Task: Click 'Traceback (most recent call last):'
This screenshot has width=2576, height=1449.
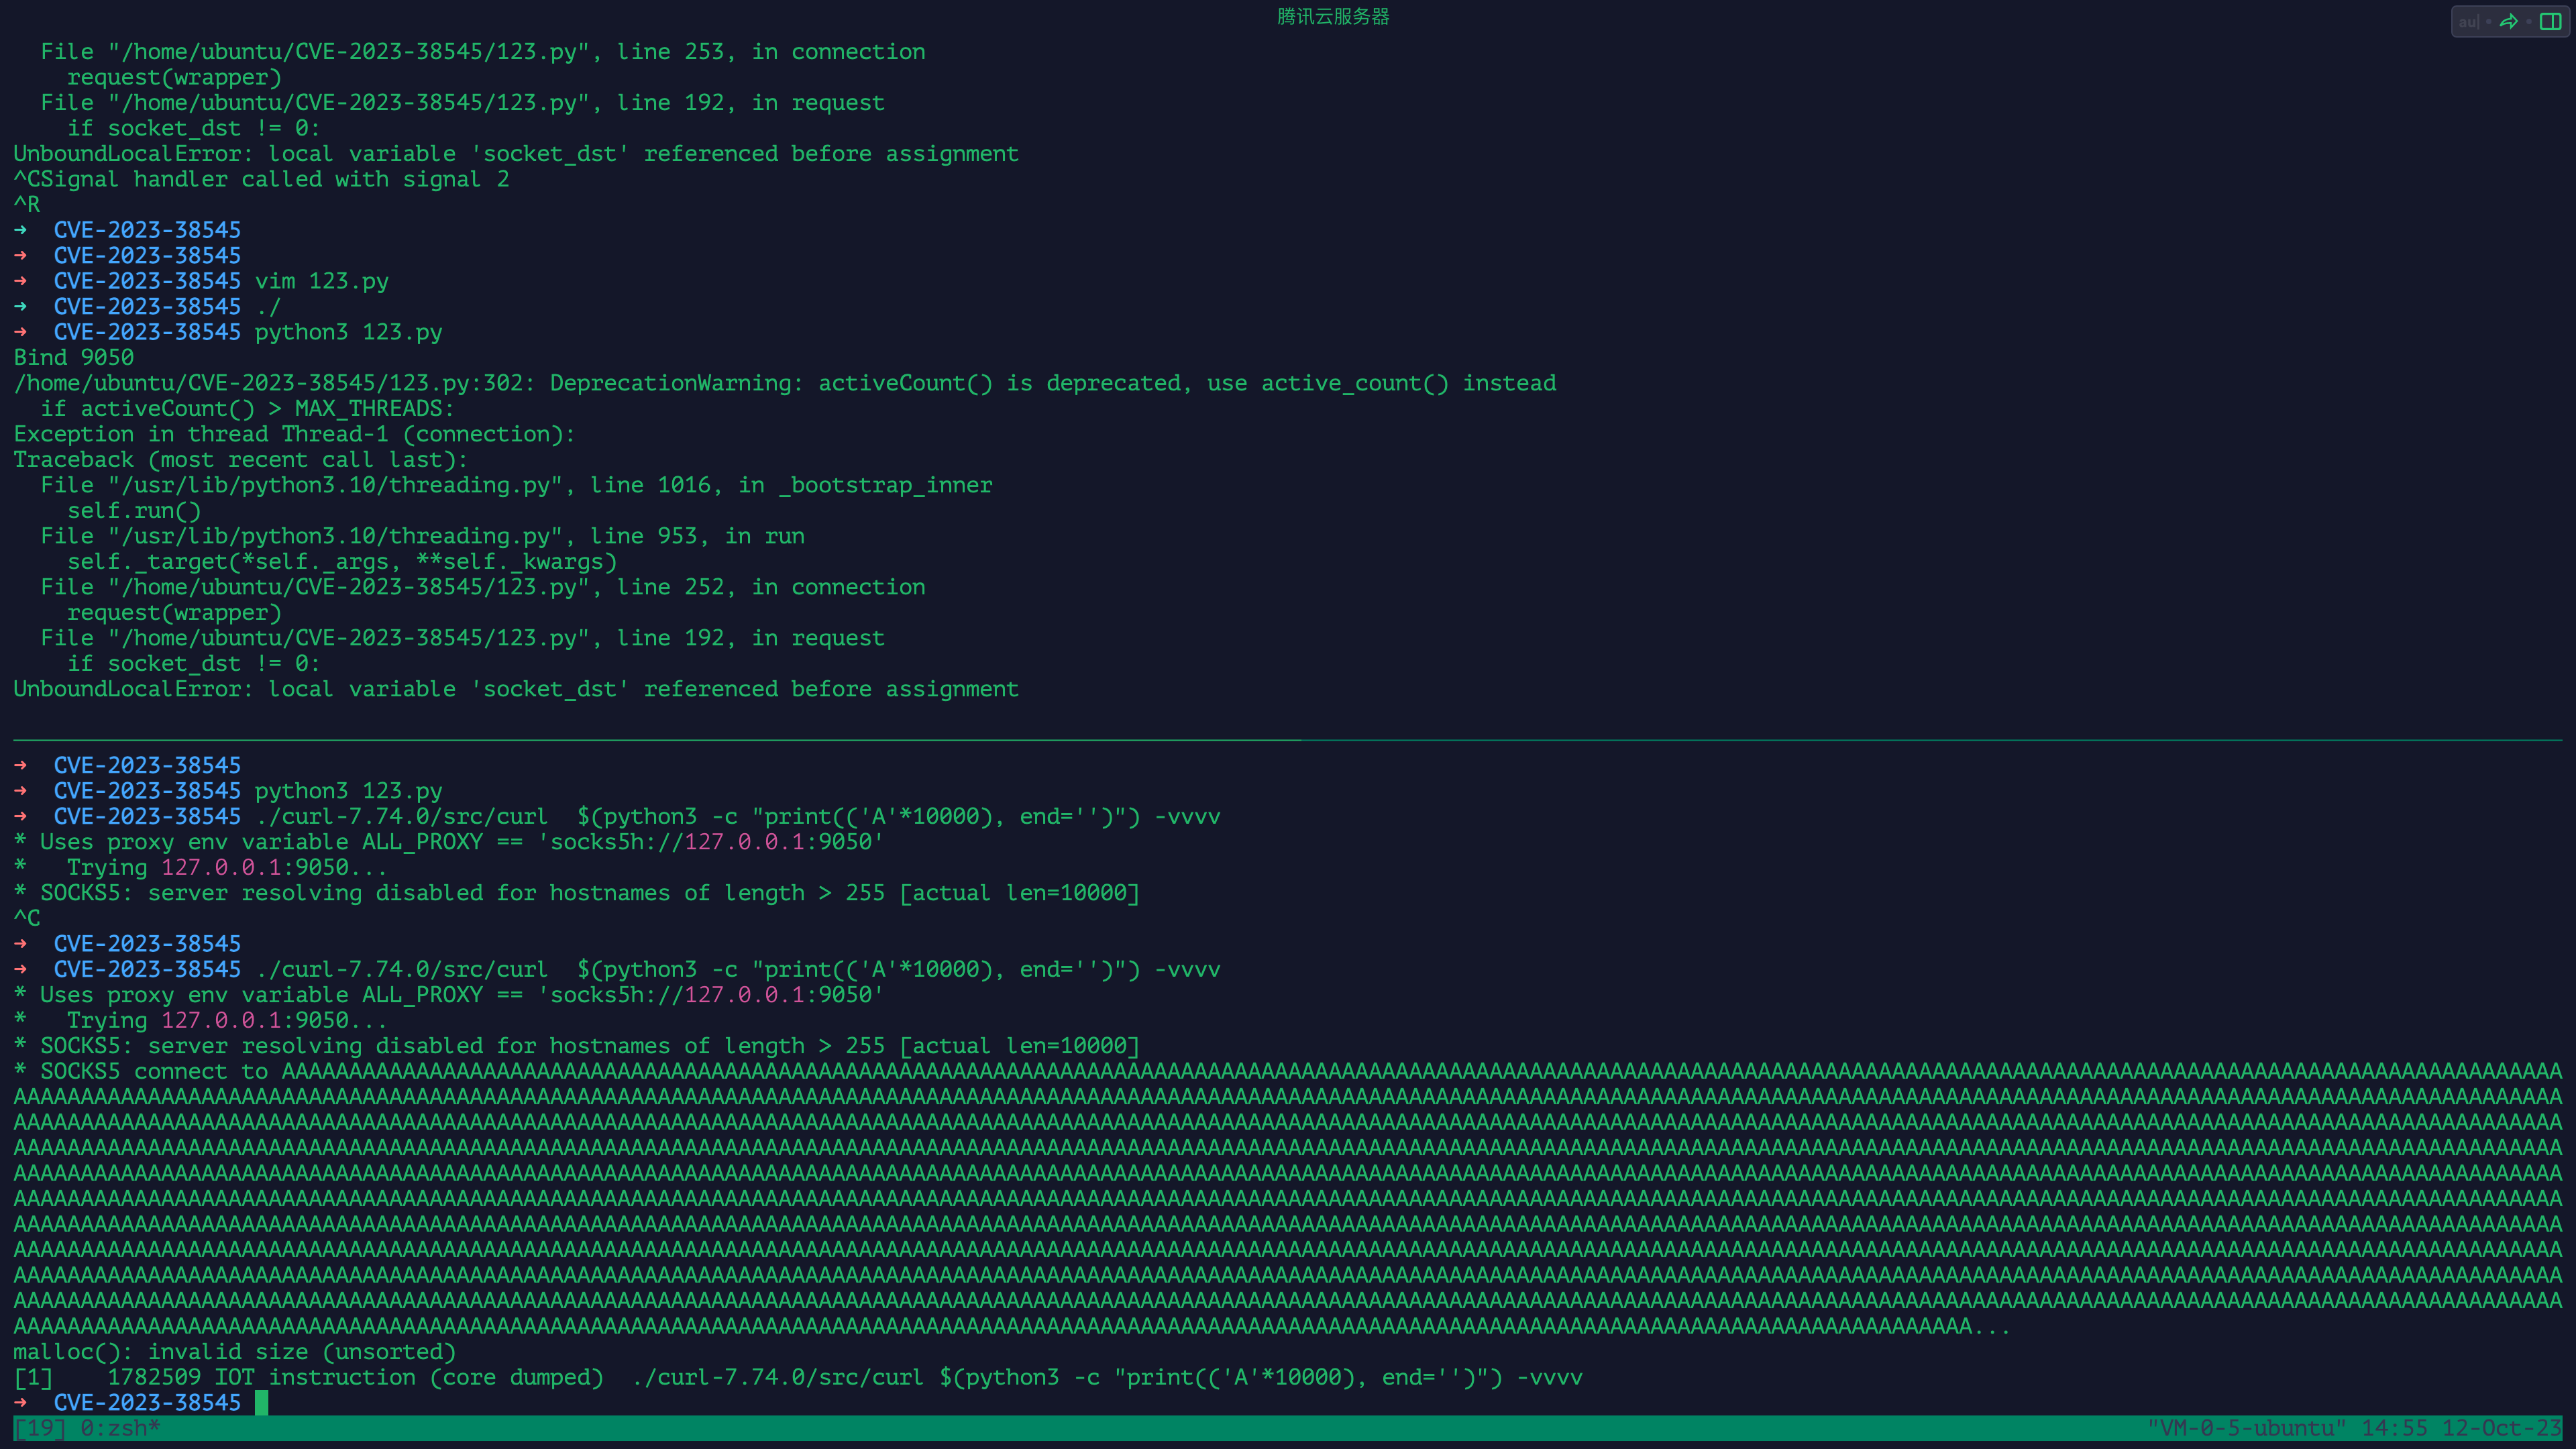Action: [240, 459]
